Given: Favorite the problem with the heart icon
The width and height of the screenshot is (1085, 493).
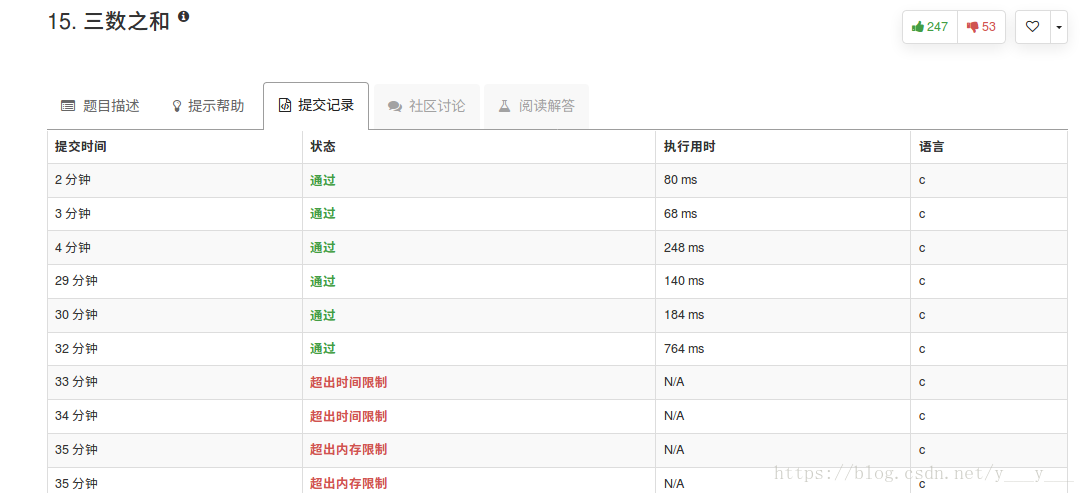Looking at the screenshot, I should (x=1032, y=27).
